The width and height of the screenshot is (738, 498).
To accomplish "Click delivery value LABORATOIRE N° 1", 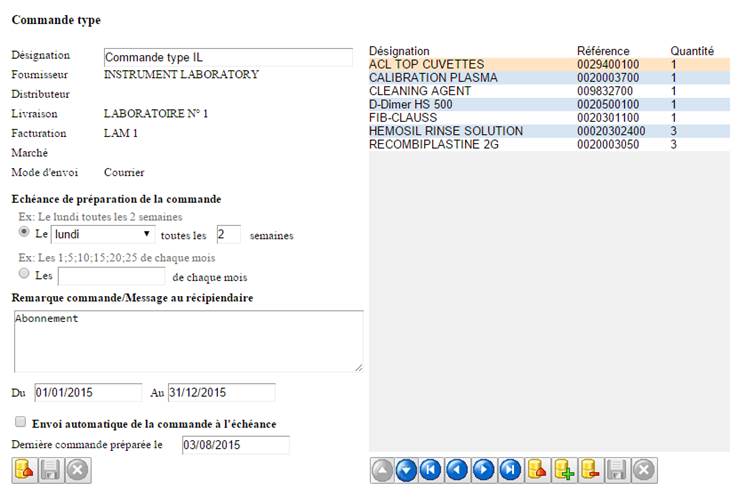I will tap(156, 113).
